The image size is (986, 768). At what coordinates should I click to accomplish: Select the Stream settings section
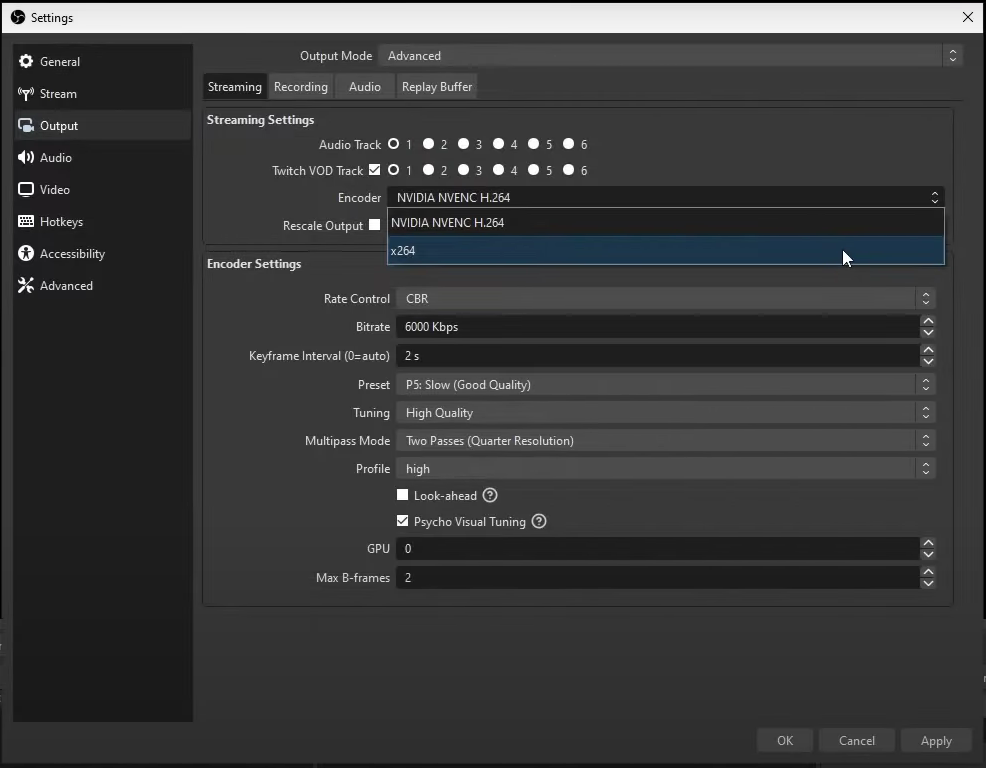(57, 93)
